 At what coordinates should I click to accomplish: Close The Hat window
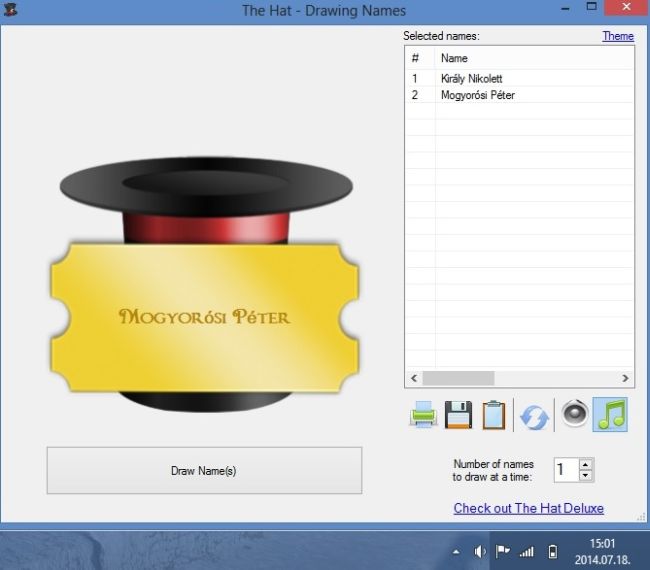(x=626, y=7)
